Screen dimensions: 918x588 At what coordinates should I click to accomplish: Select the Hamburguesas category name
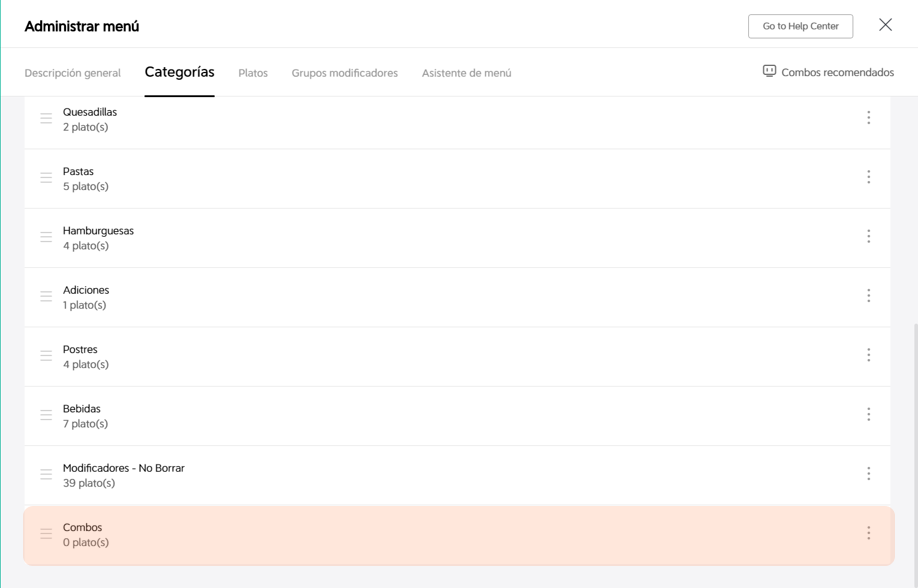pos(98,231)
